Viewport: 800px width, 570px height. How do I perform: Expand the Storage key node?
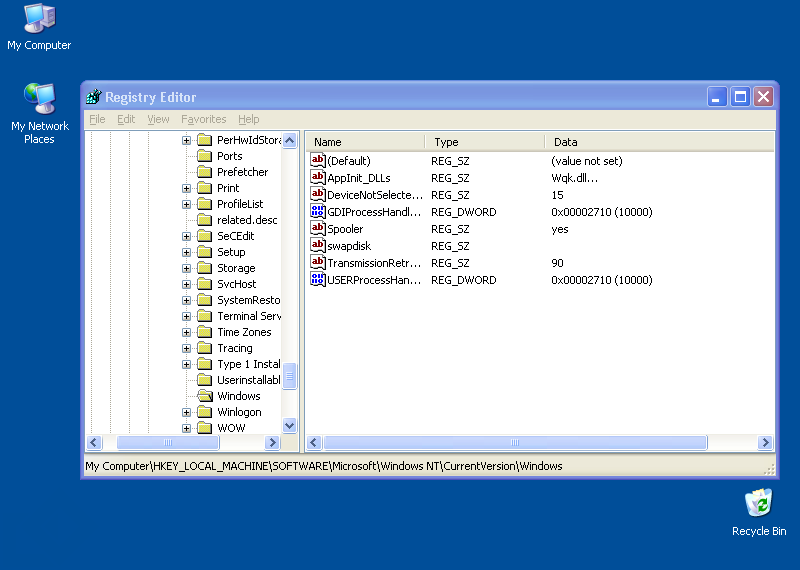pos(186,268)
